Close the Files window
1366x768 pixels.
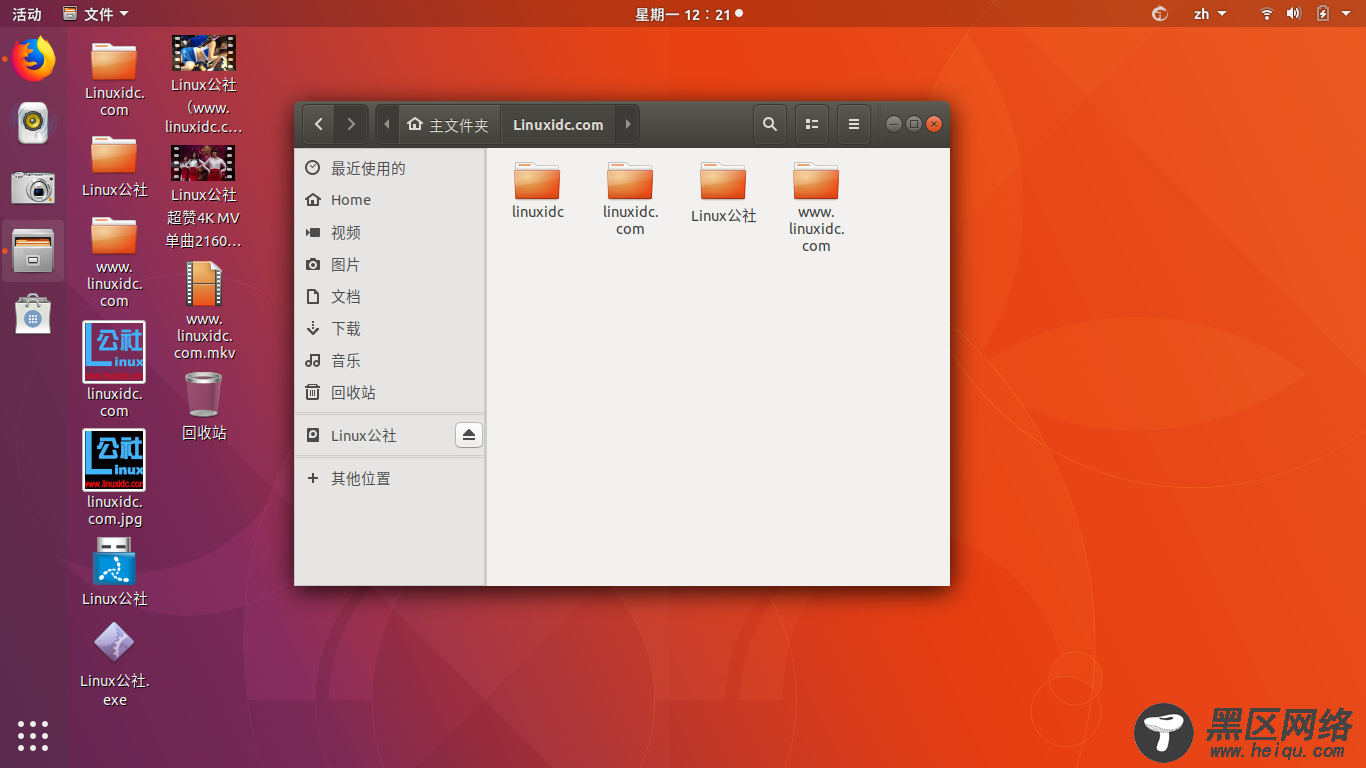click(934, 124)
